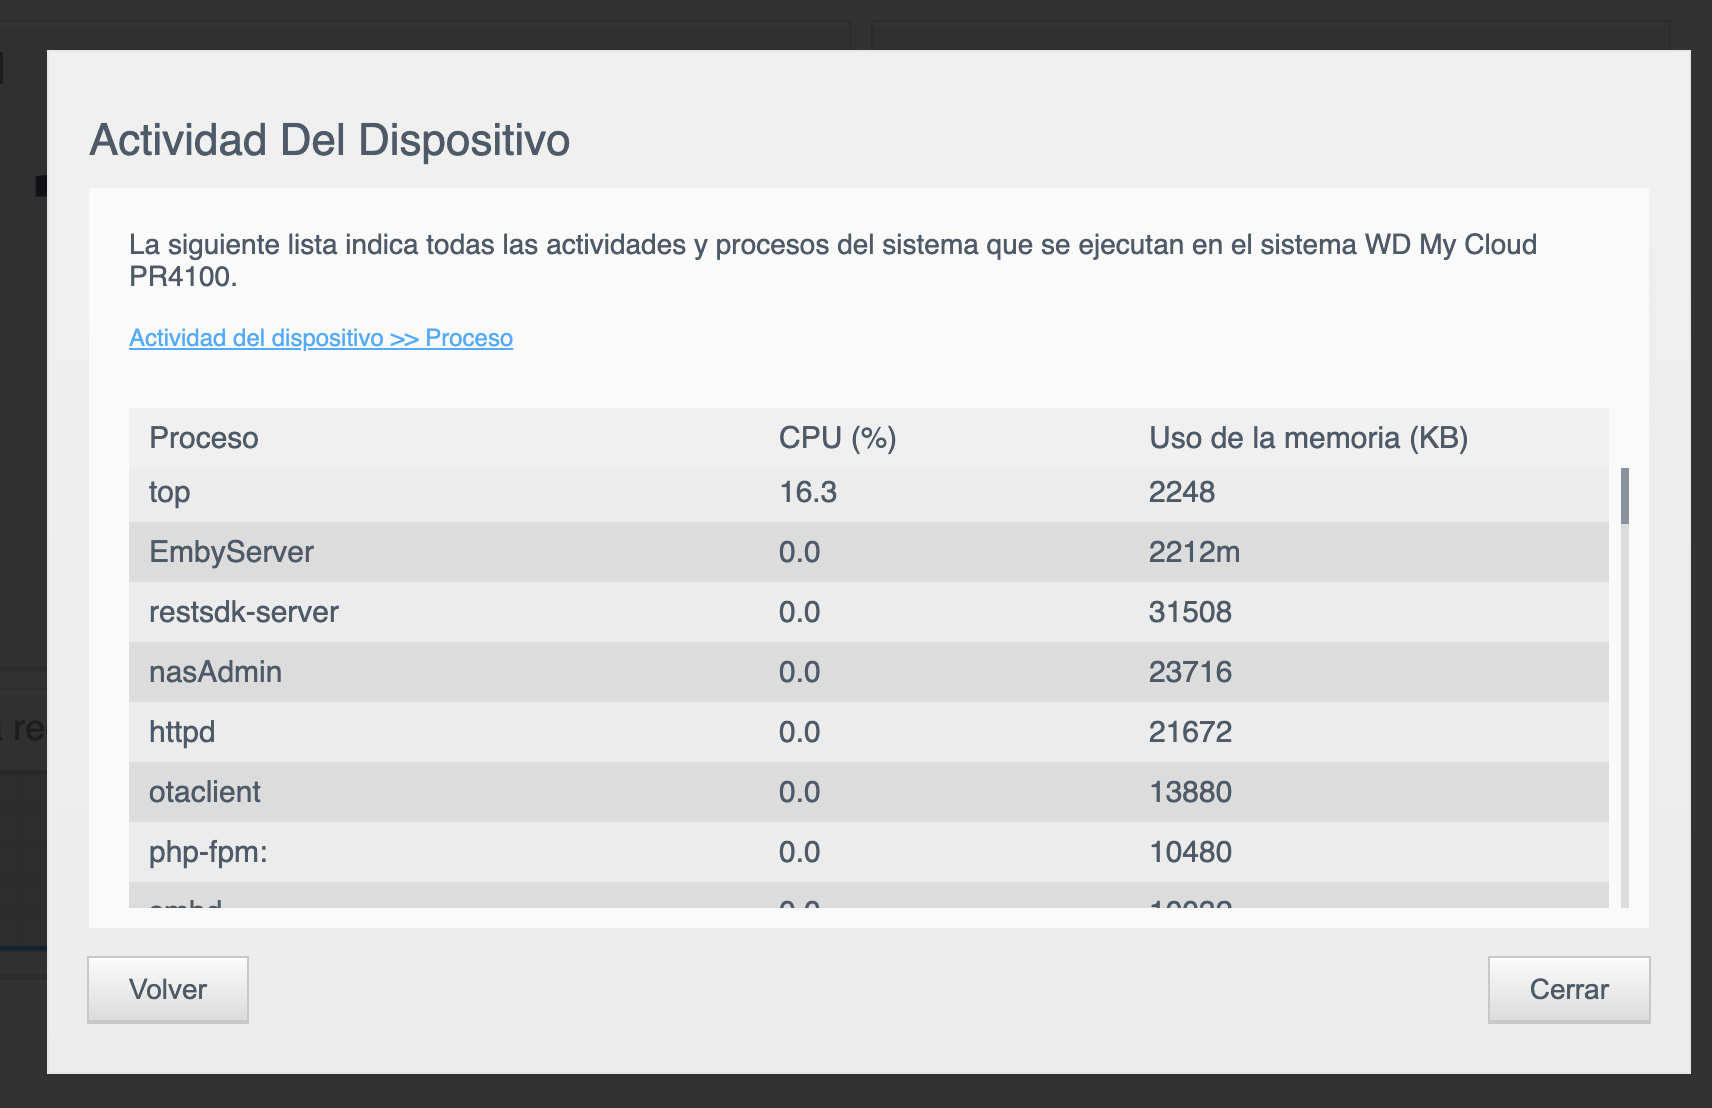Click the Volver button

click(x=168, y=989)
